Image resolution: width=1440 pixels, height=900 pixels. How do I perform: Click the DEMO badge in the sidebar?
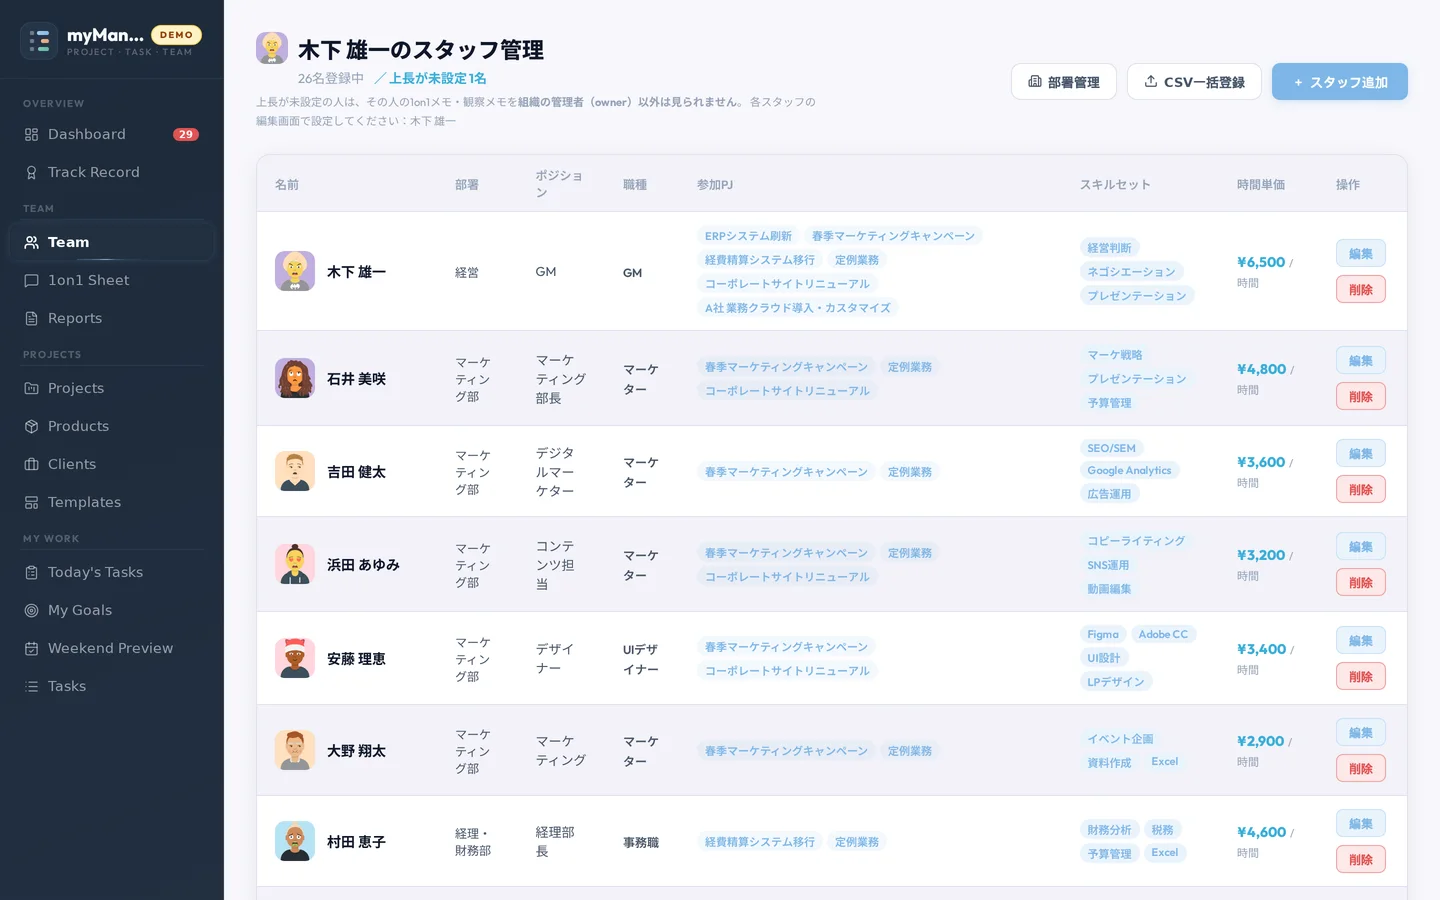pos(176,35)
